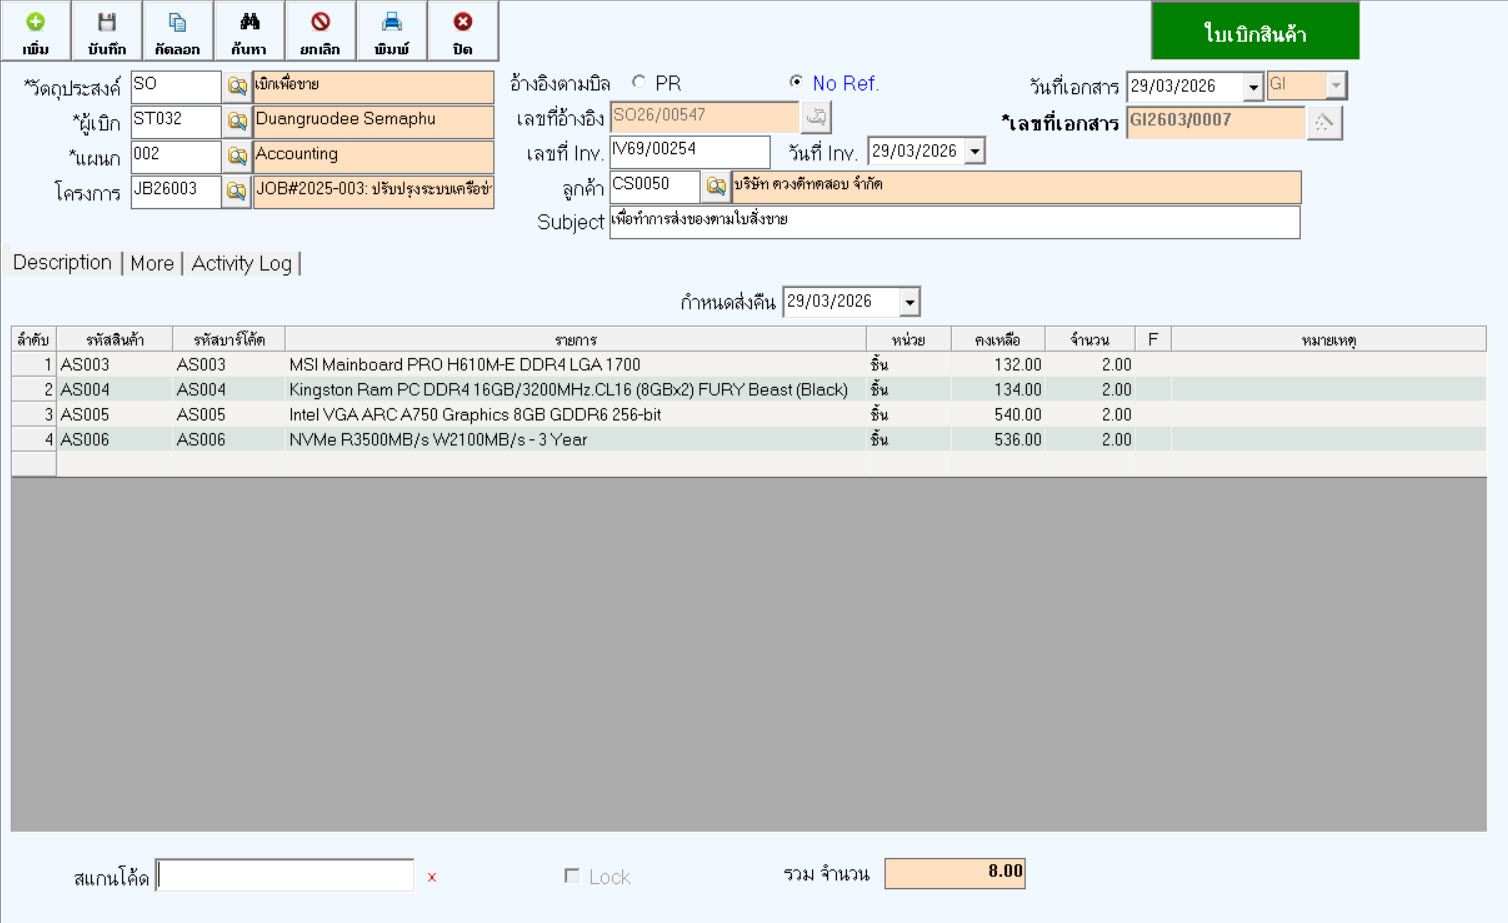
Task: Click the green Add (เพิ่ม) toolbar icon
Action: 35,31
